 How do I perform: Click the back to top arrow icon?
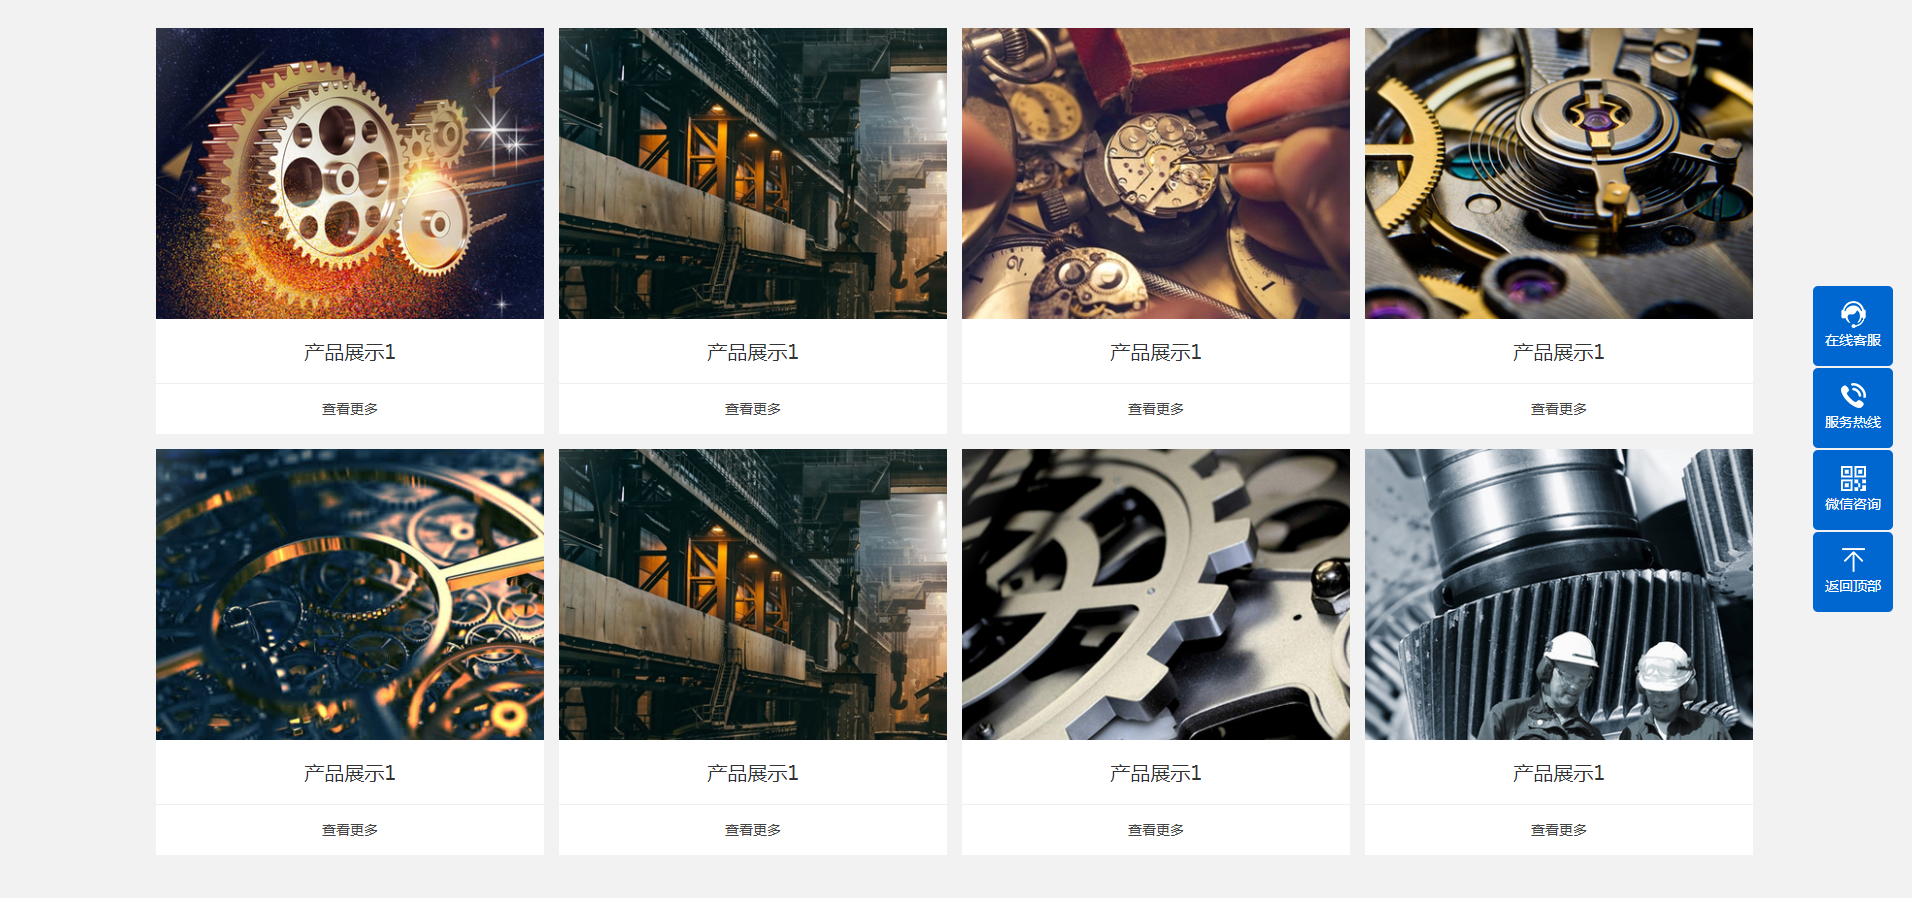[1853, 560]
